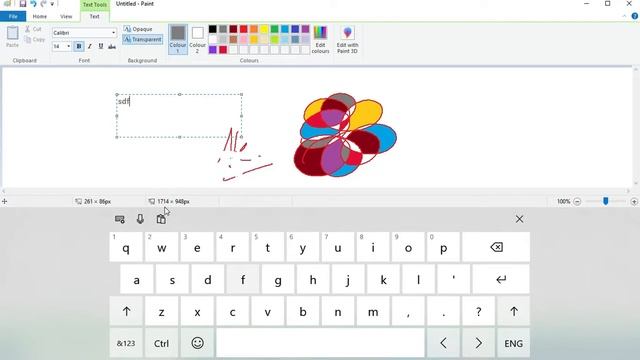Click the Save icon in title bar

pos(23,4)
